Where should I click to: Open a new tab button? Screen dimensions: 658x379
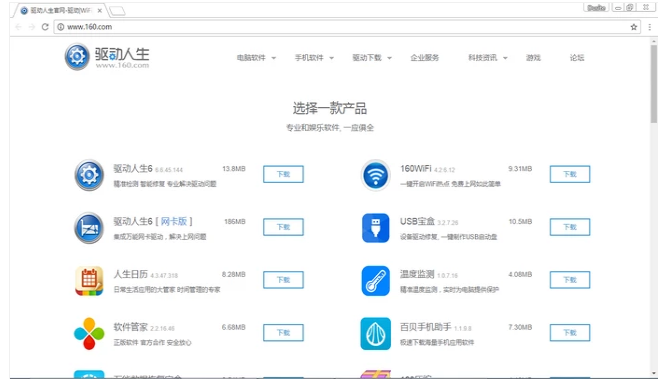point(117,11)
